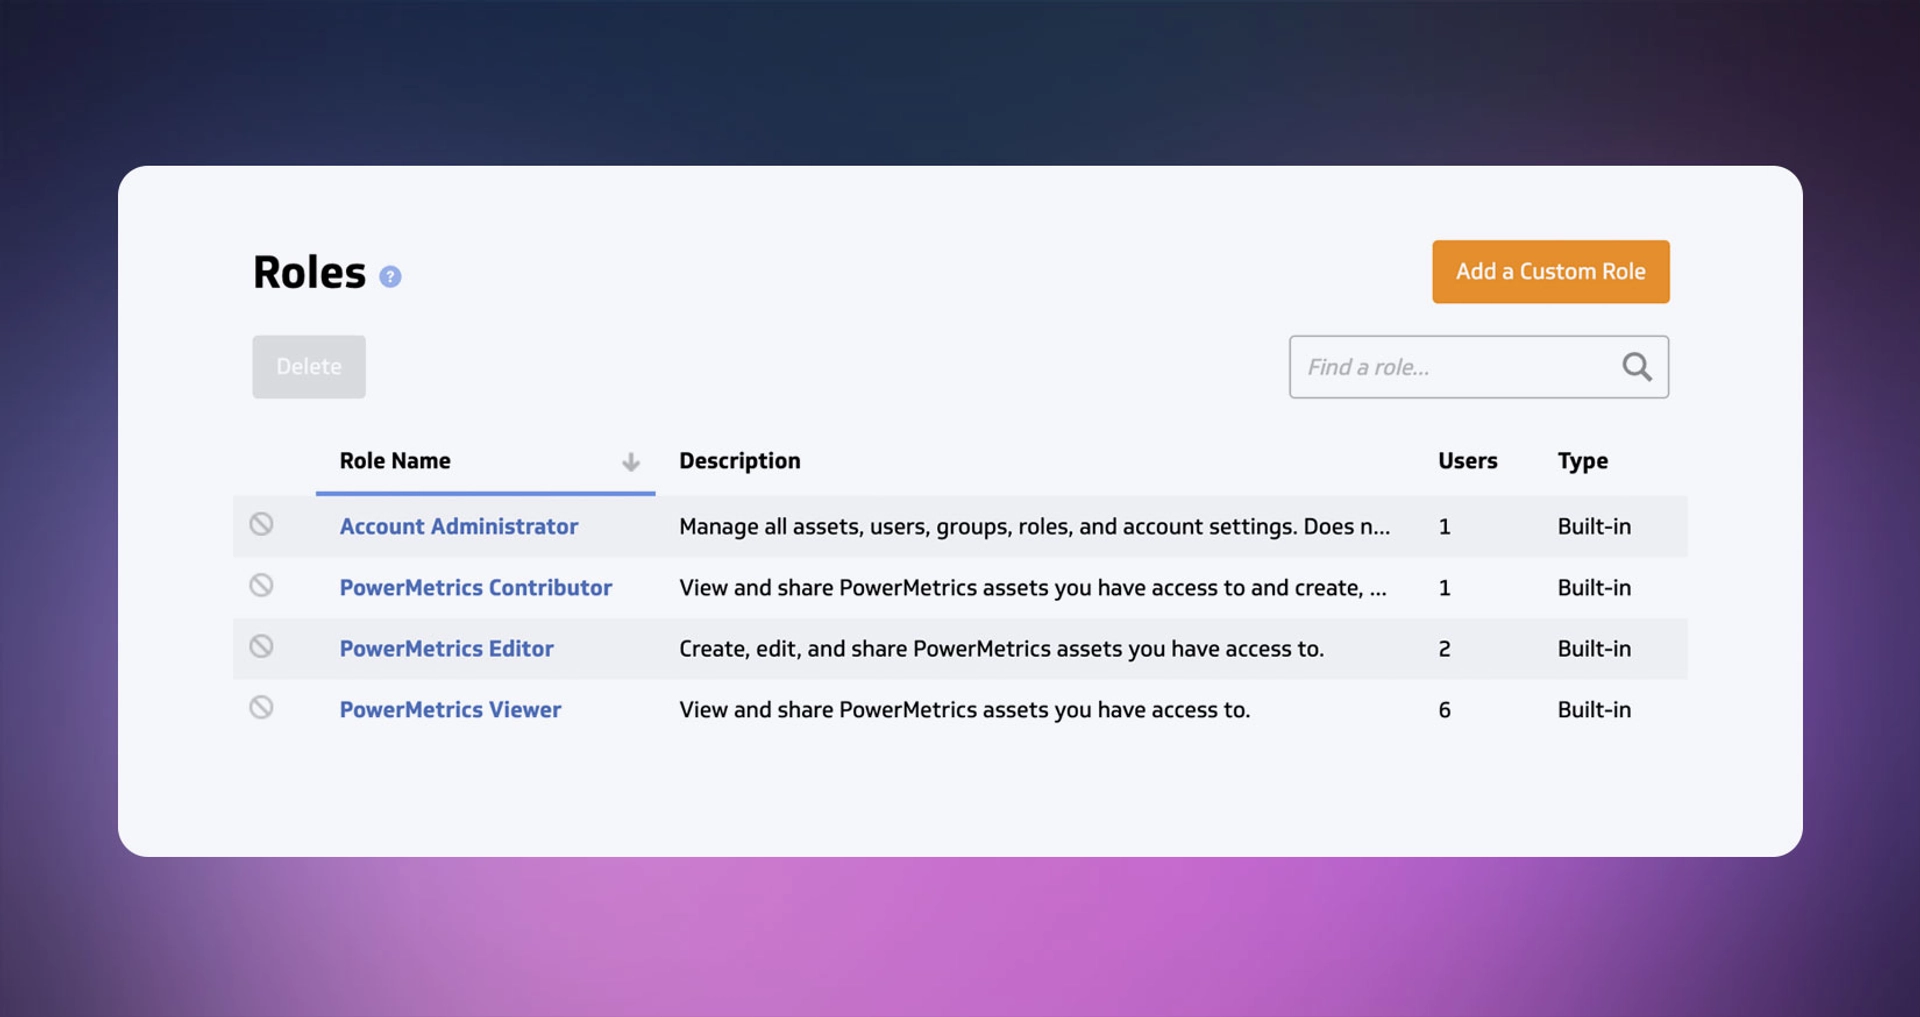This screenshot has width=1920, height=1017.
Task: Click Built-in type for PowerMetrics Viewer
Action: click(1594, 710)
